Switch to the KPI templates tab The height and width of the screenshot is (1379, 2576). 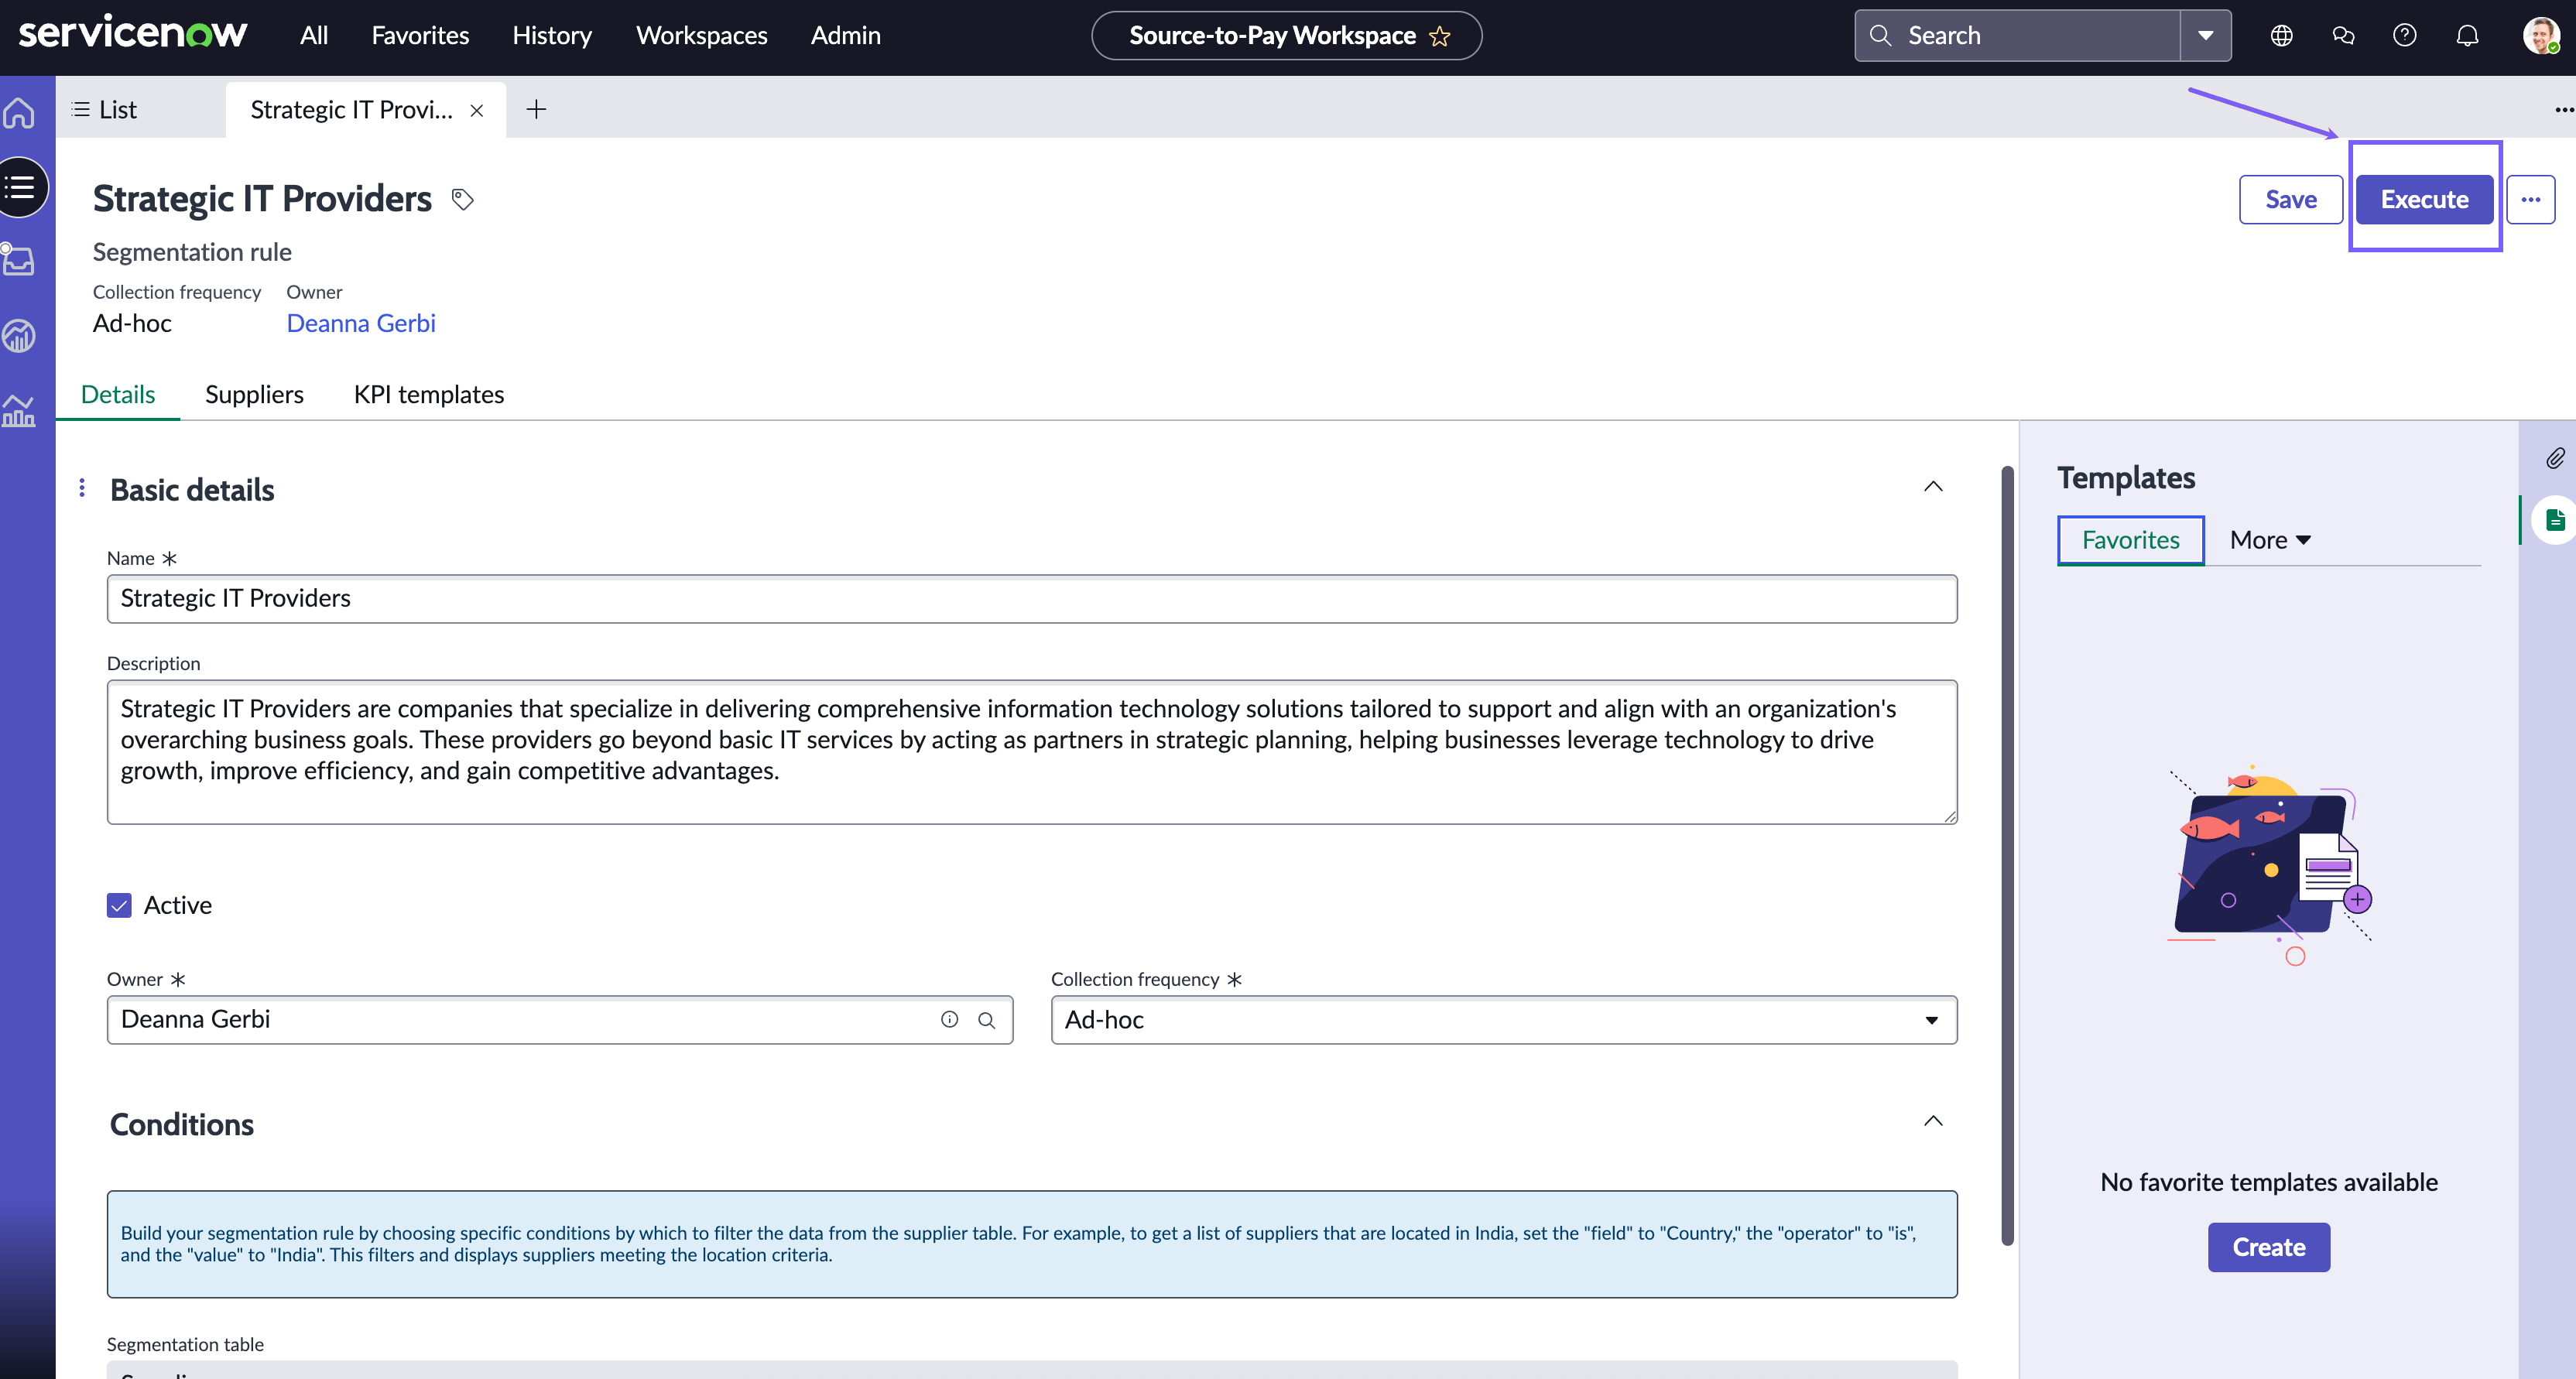(428, 394)
